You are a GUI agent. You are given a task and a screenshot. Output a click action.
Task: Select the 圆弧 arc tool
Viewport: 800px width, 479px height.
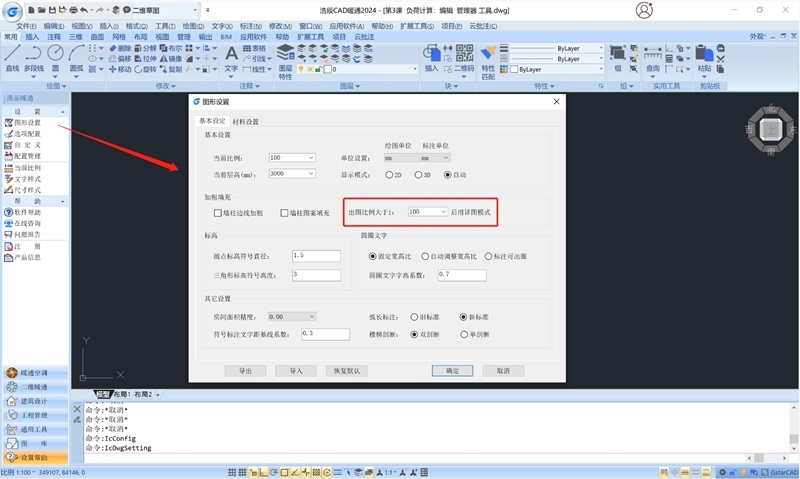pos(76,58)
